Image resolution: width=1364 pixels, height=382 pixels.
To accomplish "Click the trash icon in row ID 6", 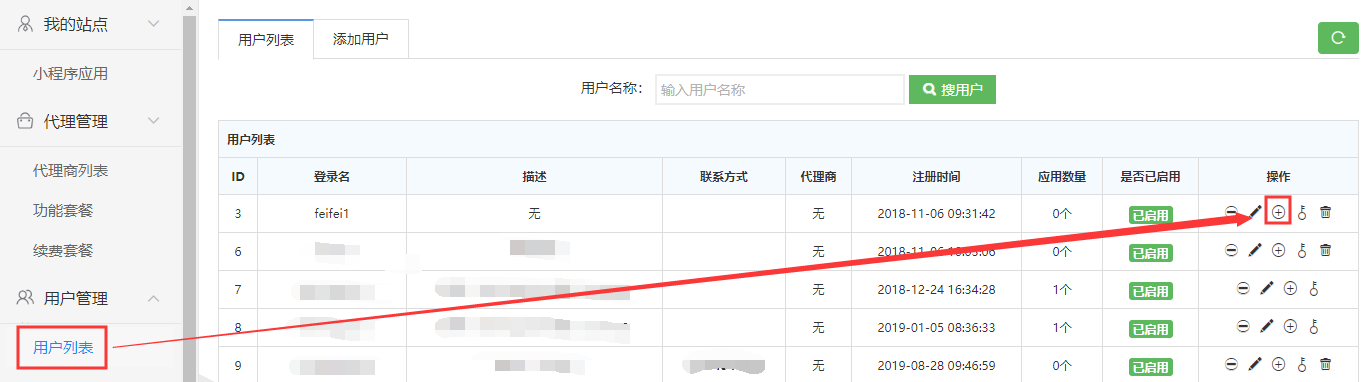I will coord(1326,250).
